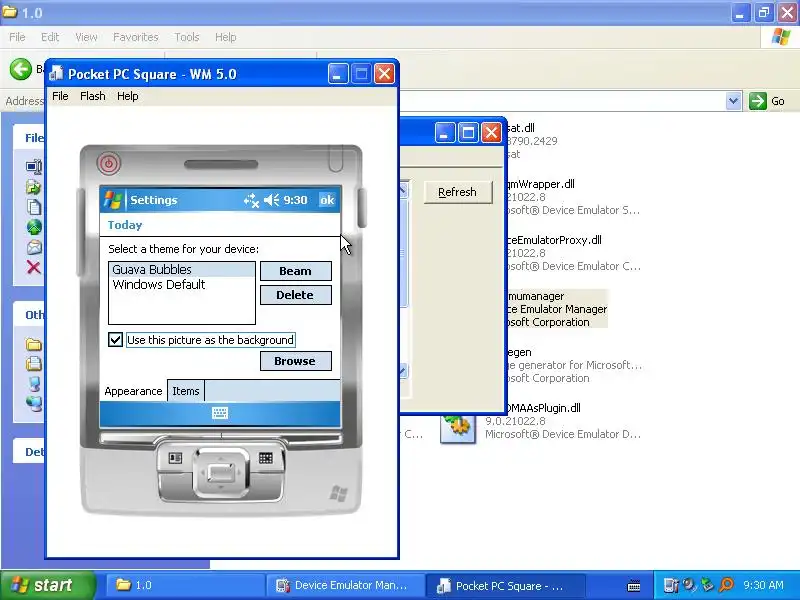The height and width of the screenshot is (600, 800).
Task: Tap the connectivity status icon in Settings bar
Action: (251, 200)
